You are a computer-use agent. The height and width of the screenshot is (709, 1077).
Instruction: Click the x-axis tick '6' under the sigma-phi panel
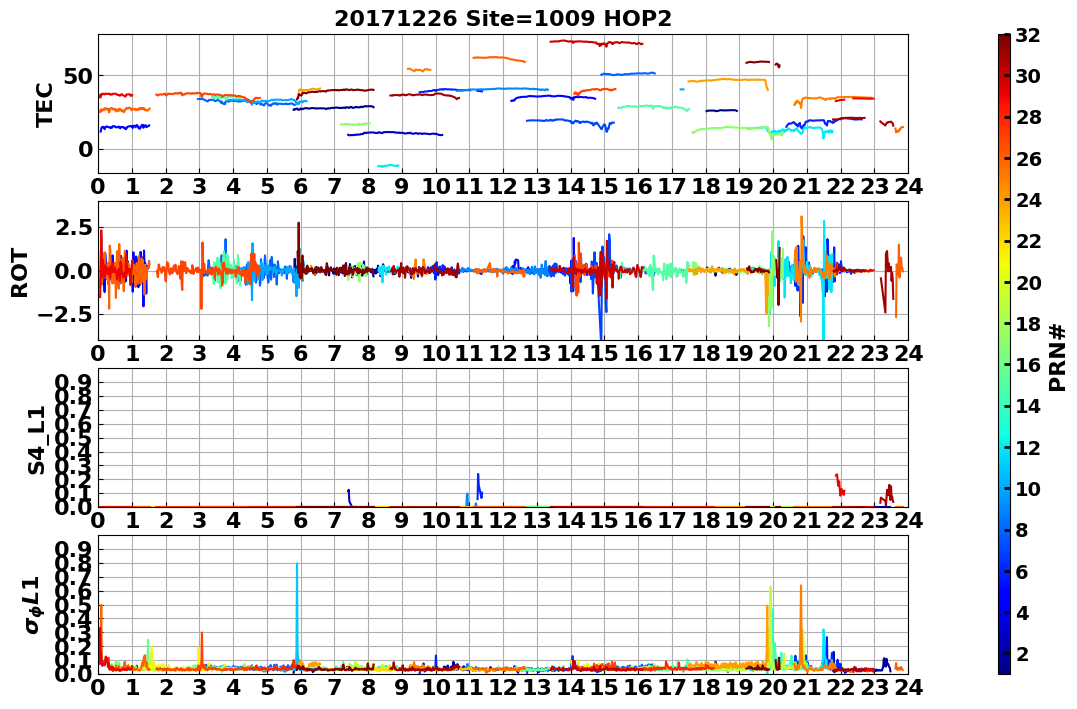click(x=301, y=687)
